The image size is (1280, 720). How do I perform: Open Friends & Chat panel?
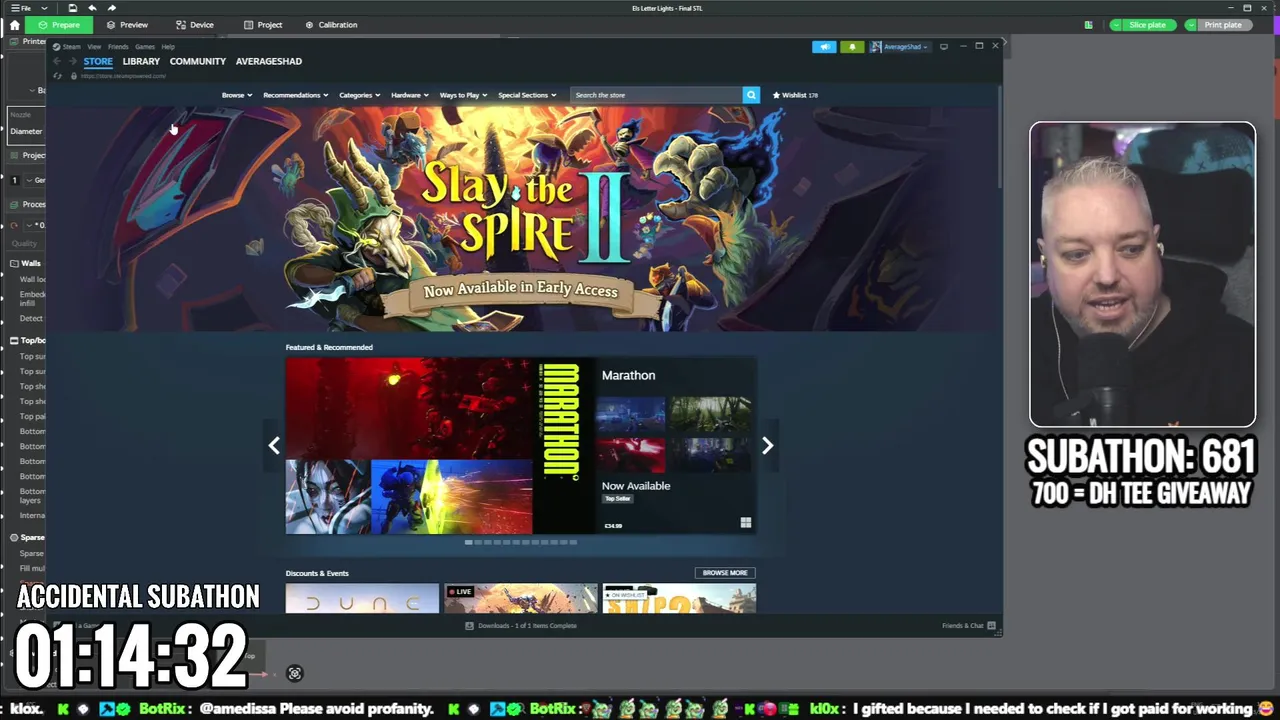pos(968,626)
